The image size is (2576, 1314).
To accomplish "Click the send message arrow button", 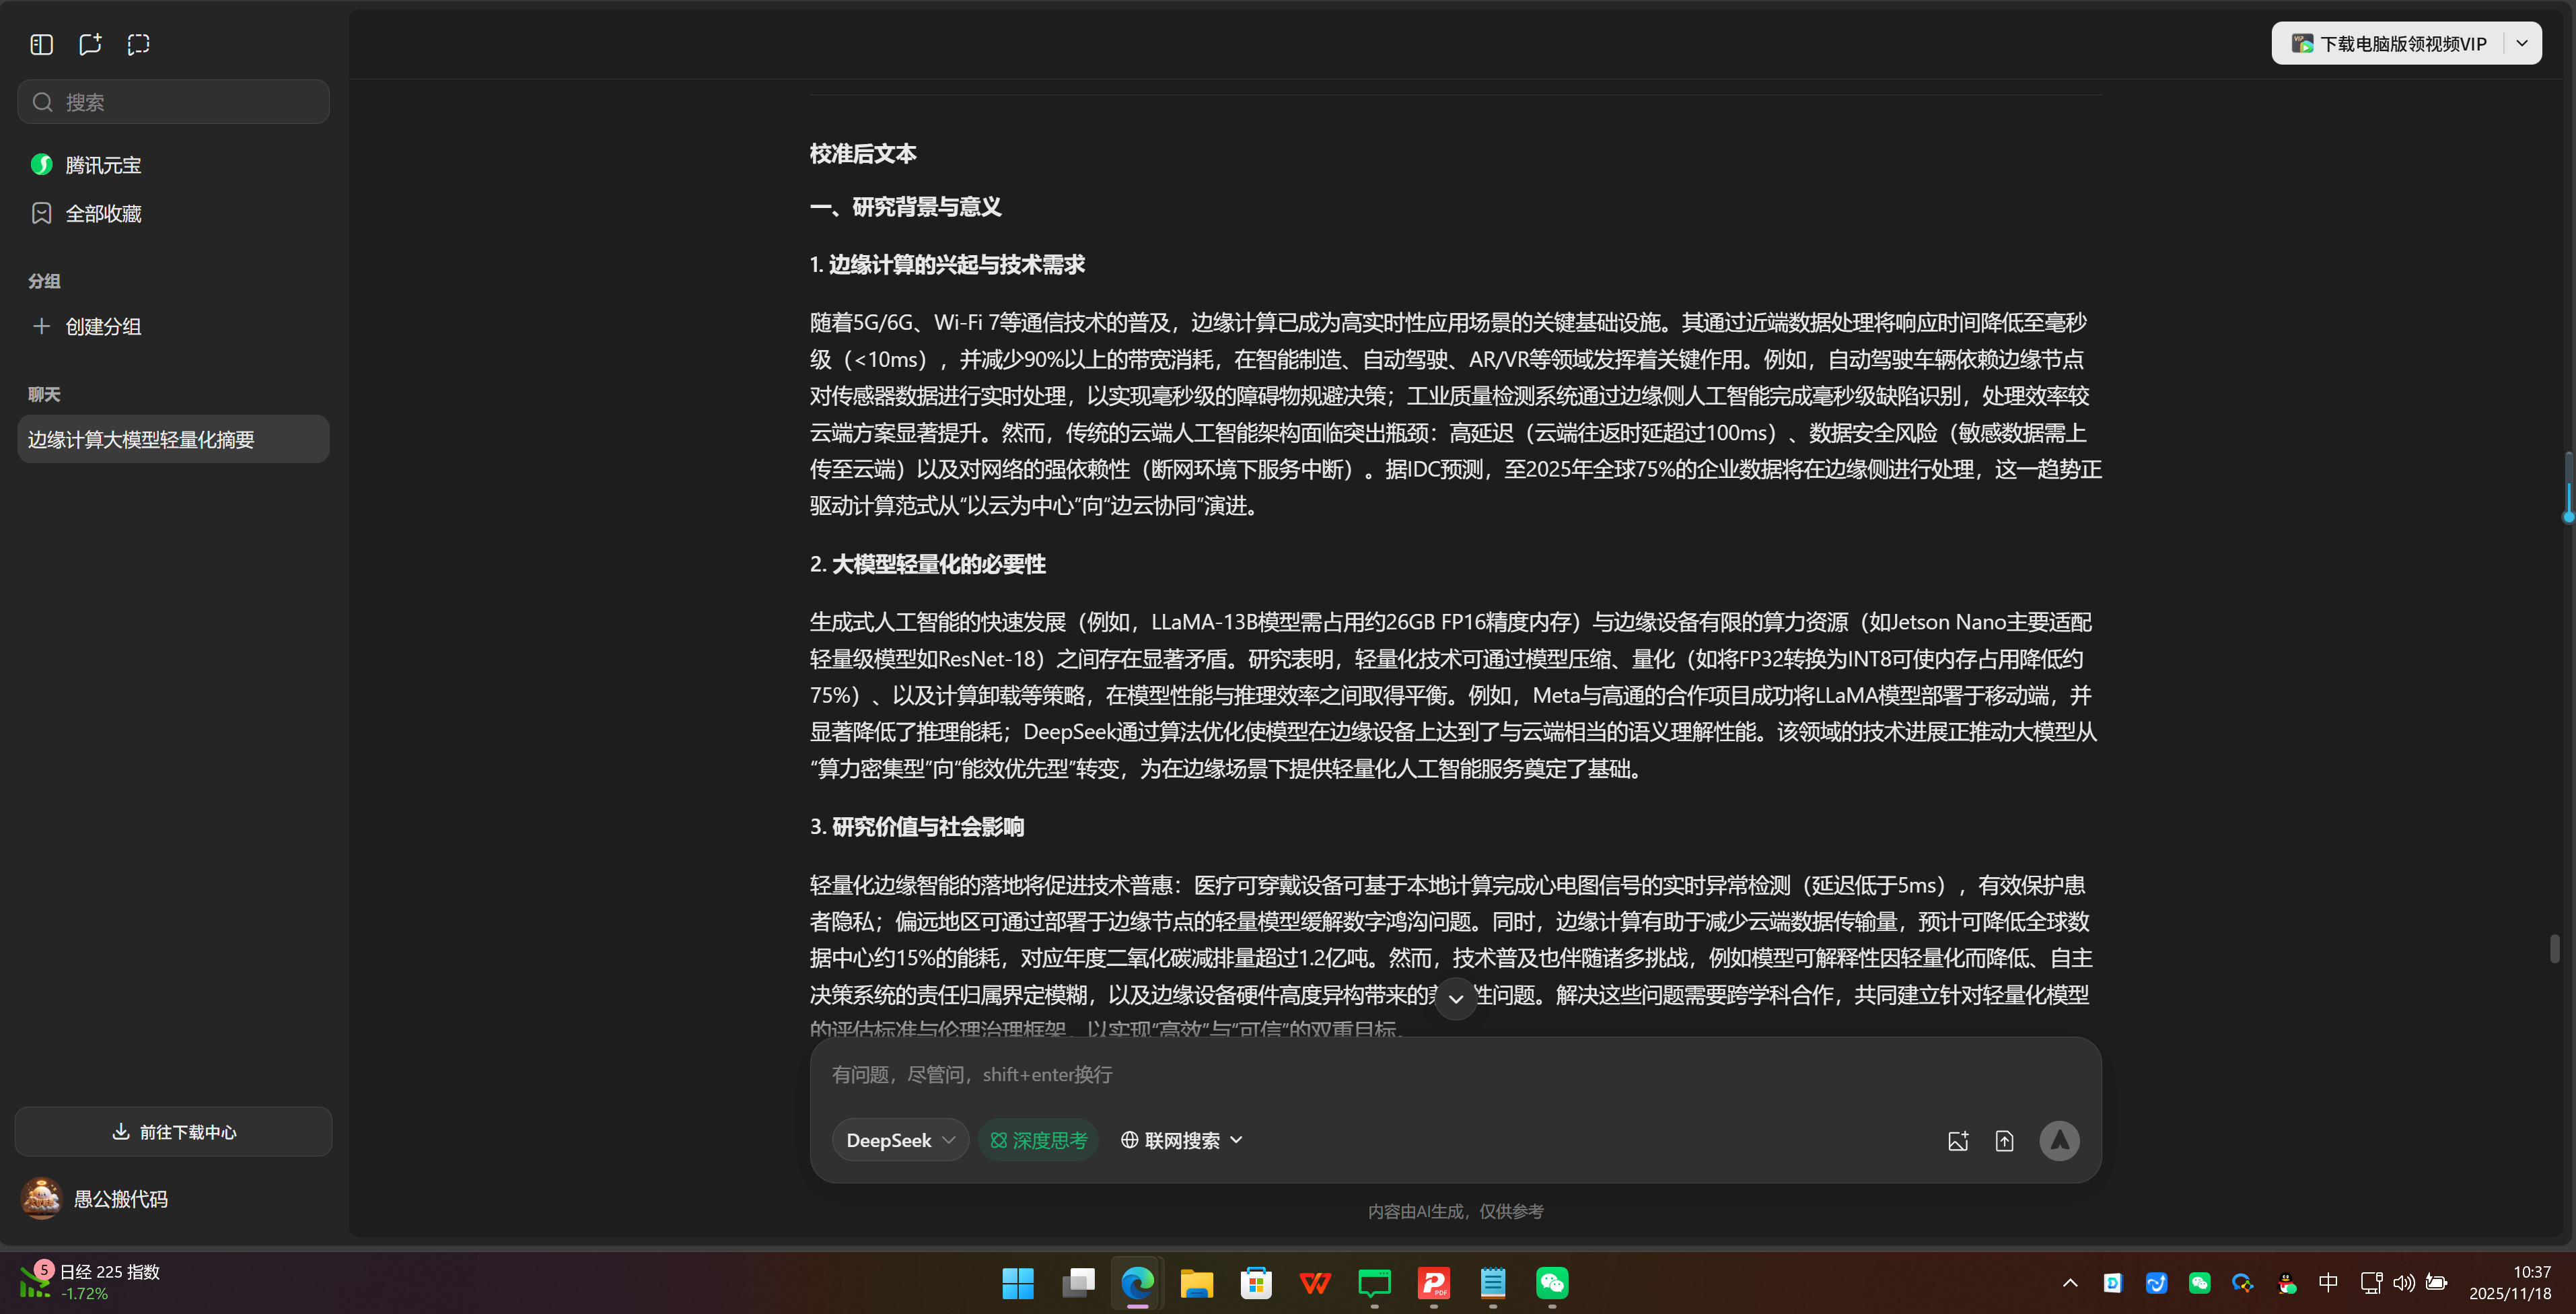I will [x=2058, y=1140].
